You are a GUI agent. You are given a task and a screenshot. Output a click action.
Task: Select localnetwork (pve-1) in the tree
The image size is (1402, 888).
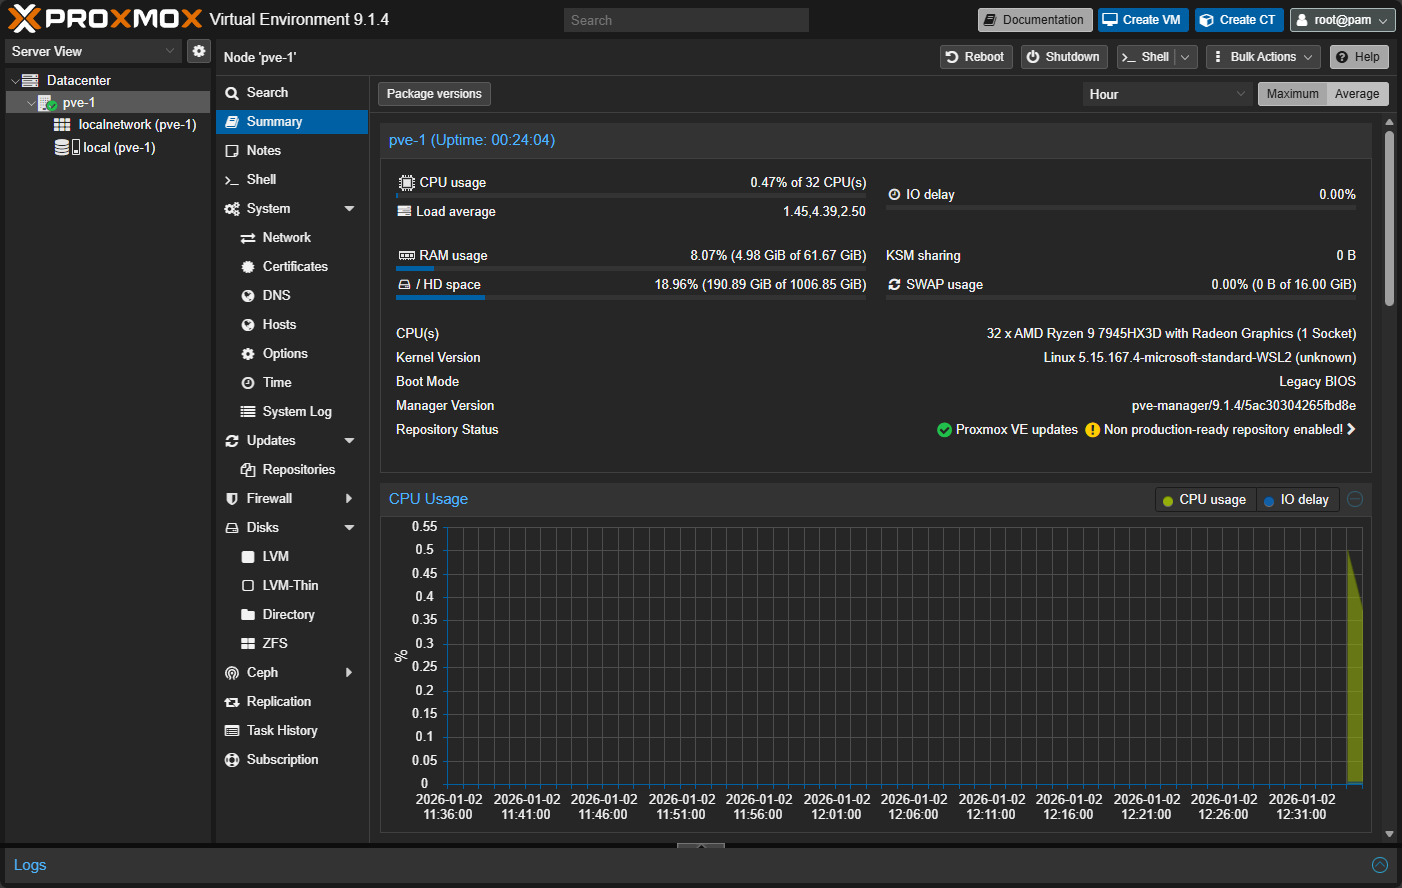[x=136, y=124]
